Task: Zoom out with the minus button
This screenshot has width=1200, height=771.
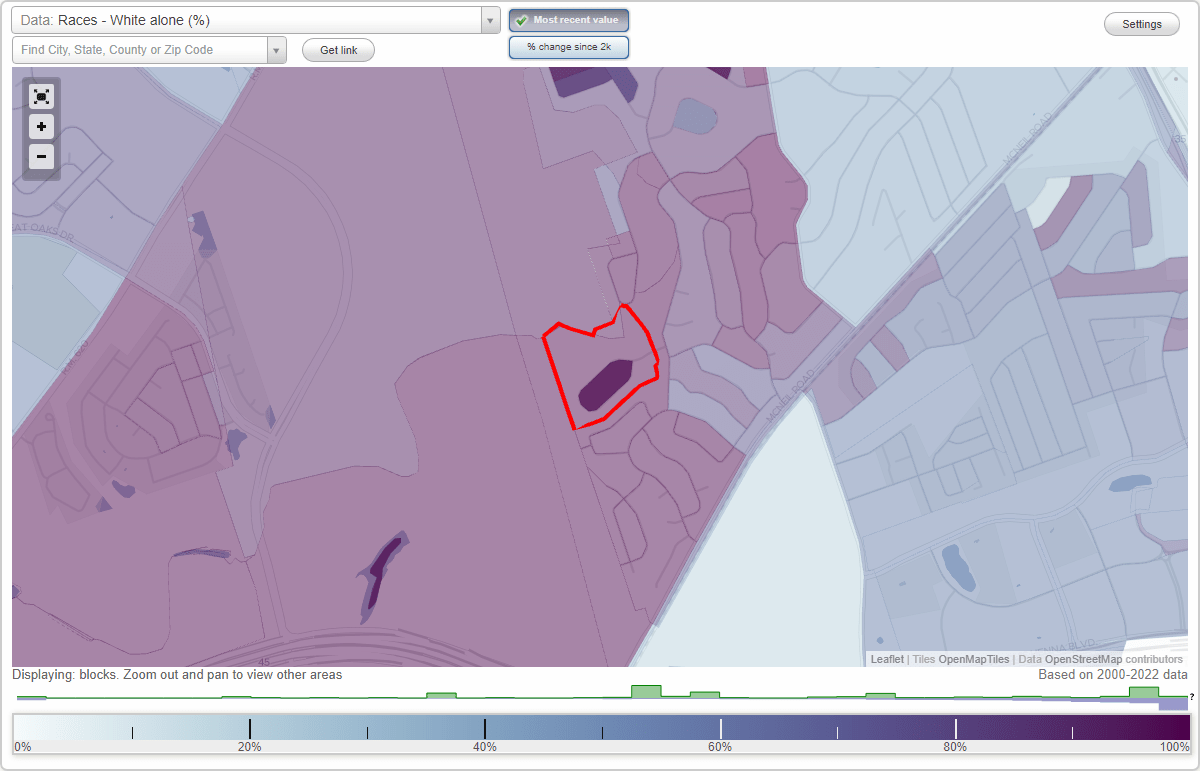Action: click(x=41, y=157)
